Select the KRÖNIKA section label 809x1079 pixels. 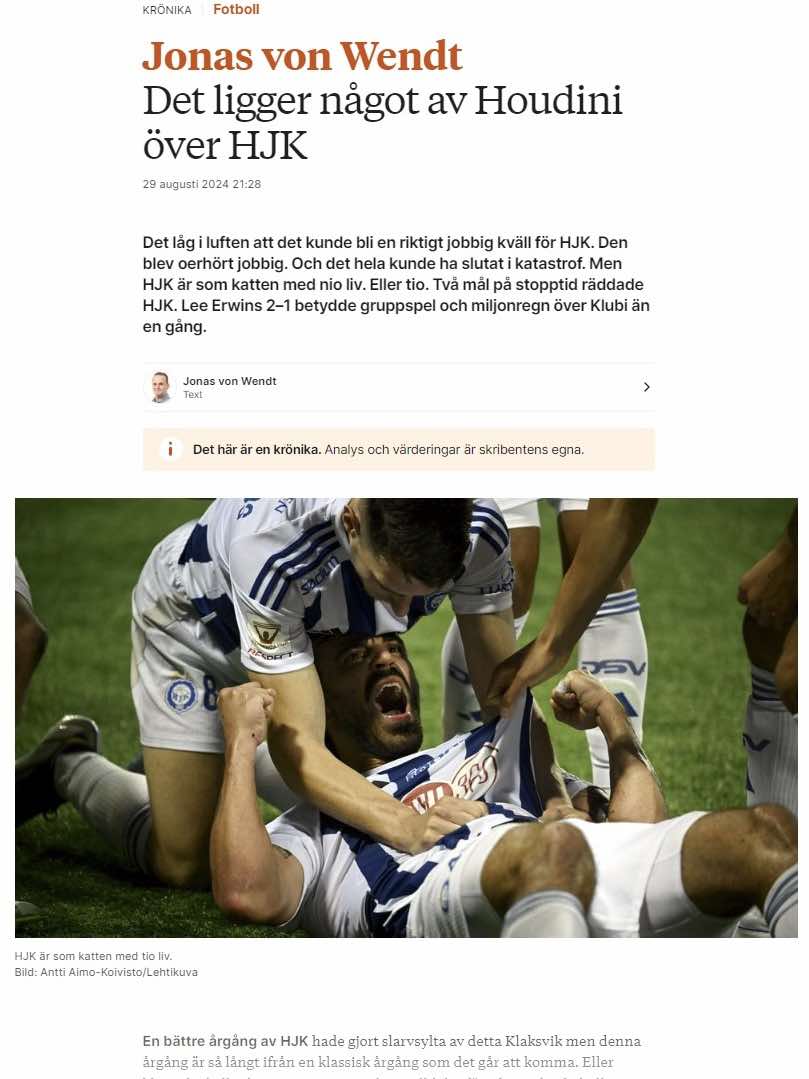(x=167, y=10)
